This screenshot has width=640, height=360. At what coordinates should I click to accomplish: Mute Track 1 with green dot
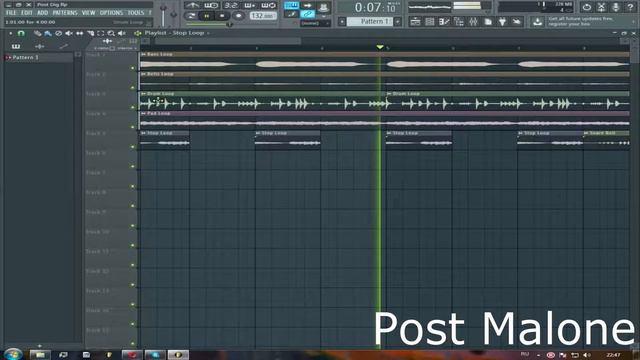pyautogui.click(x=132, y=68)
